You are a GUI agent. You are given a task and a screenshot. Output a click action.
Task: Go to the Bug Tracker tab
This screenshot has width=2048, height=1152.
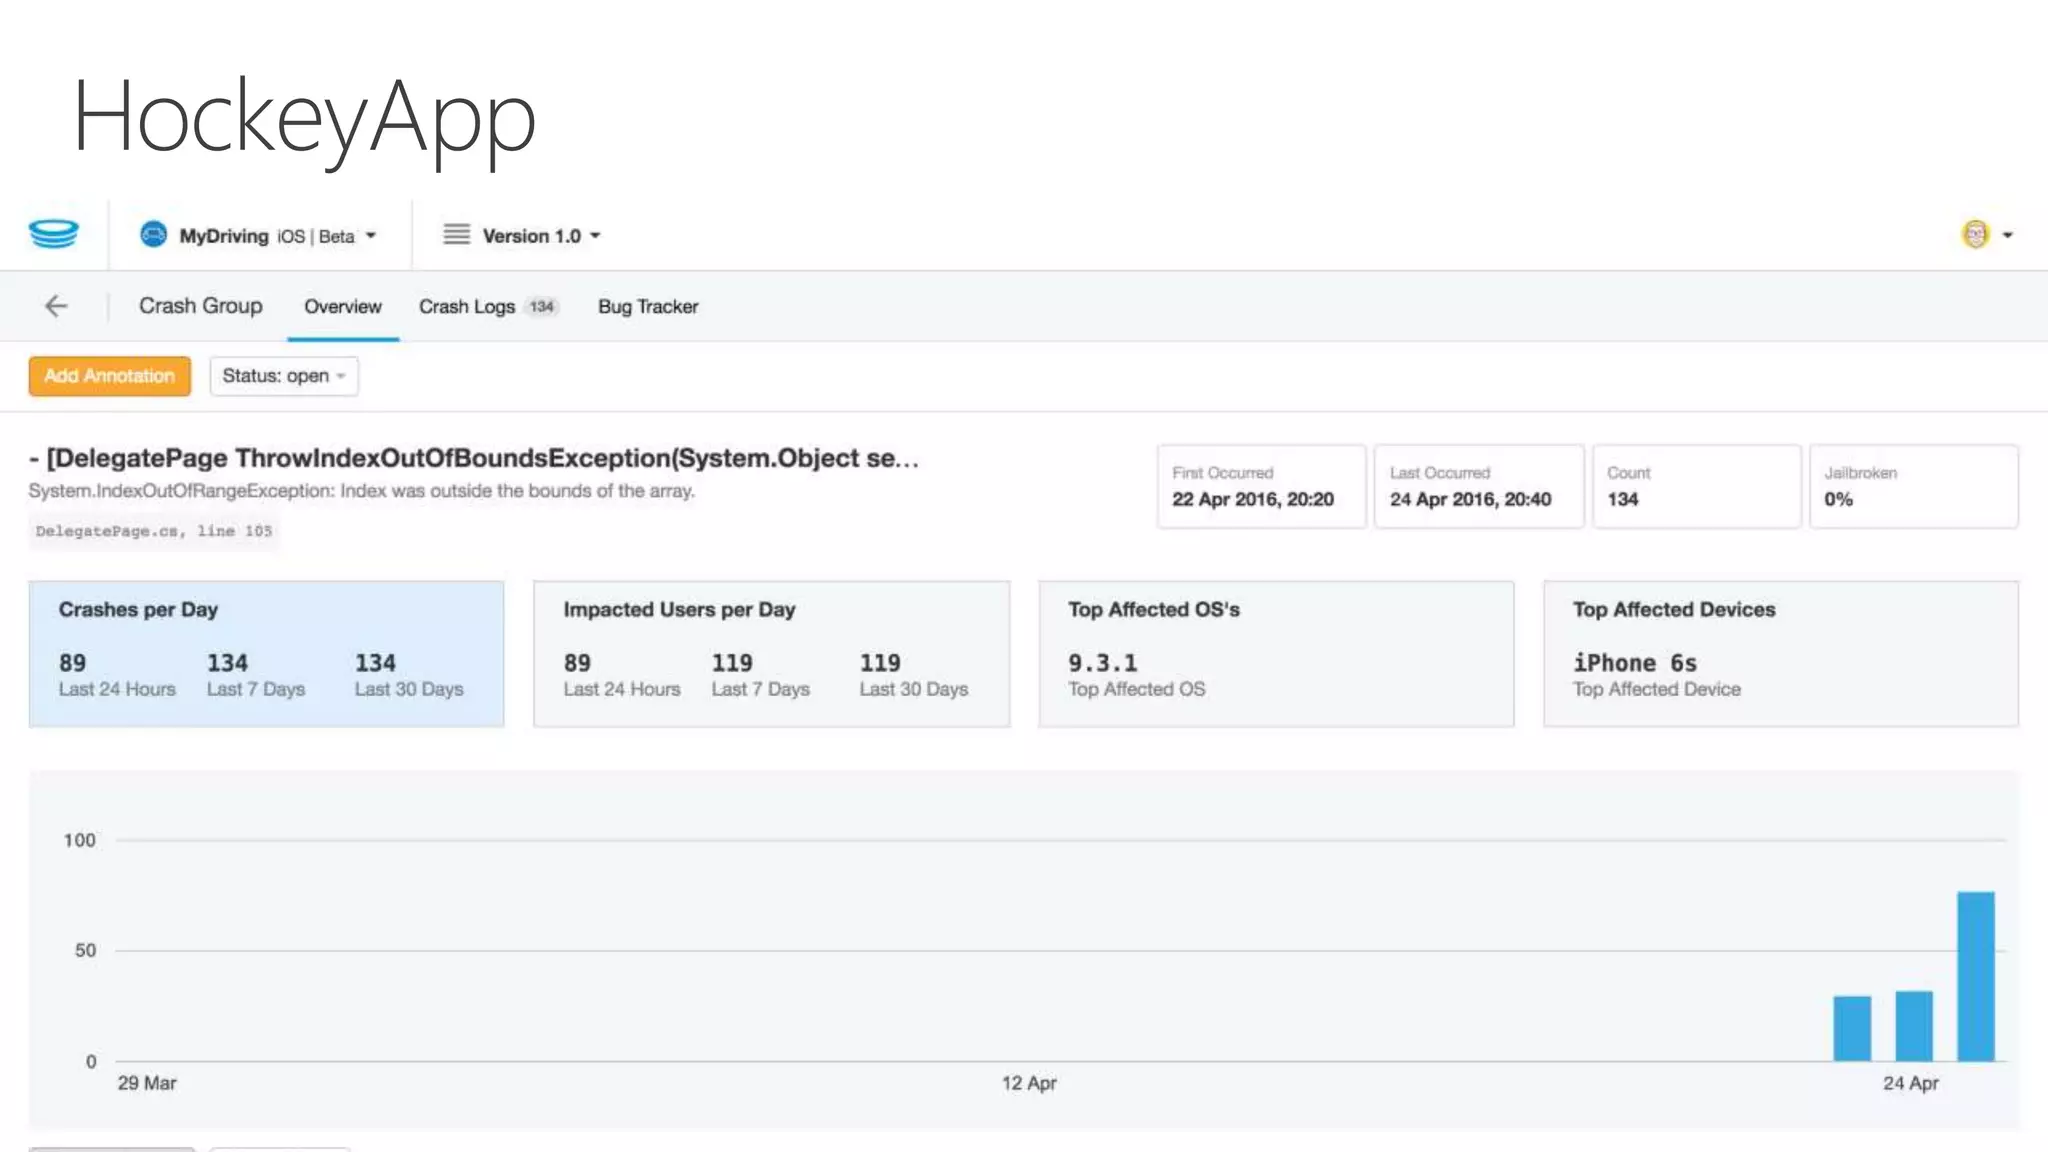click(648, 307)
